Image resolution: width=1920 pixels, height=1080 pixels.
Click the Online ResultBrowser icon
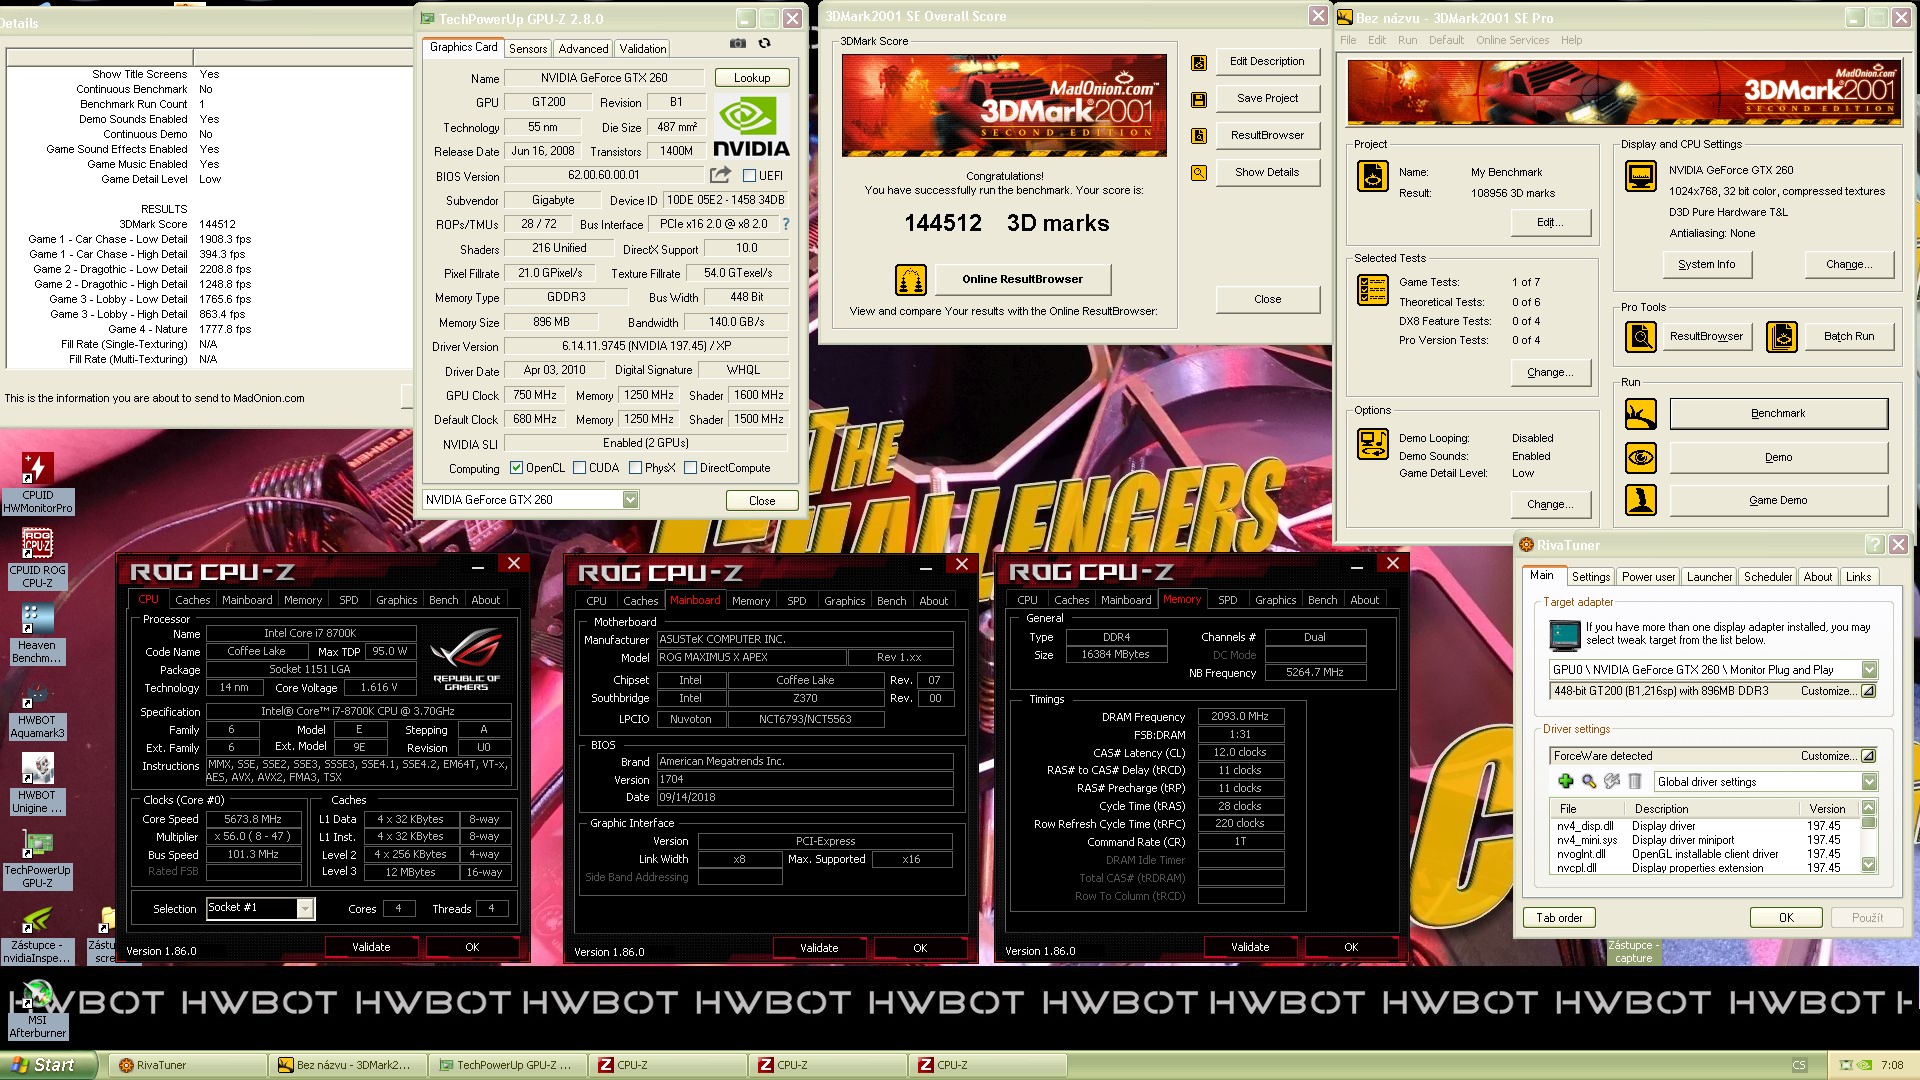[911, 280]
